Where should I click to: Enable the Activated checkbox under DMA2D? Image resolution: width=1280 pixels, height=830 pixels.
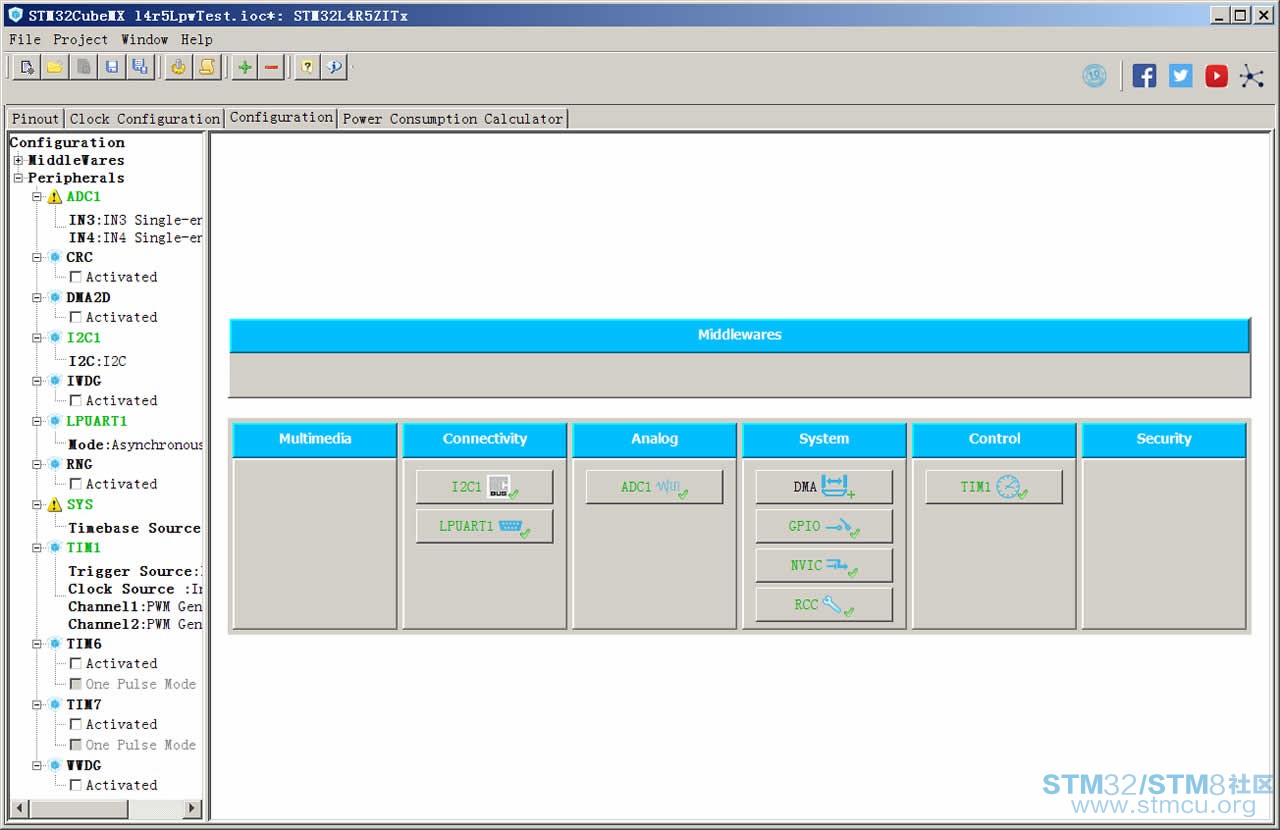point(75,317)
